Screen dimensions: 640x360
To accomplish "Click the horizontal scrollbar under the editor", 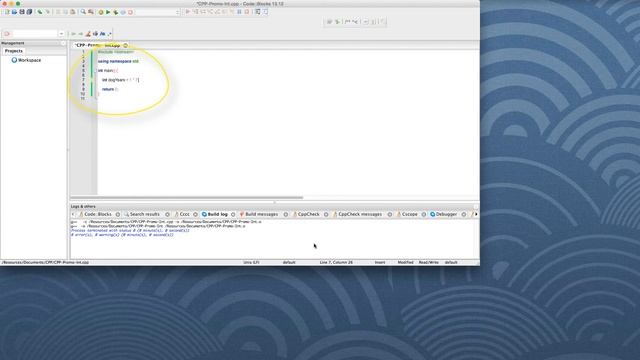I will click(x=187, y=198).
